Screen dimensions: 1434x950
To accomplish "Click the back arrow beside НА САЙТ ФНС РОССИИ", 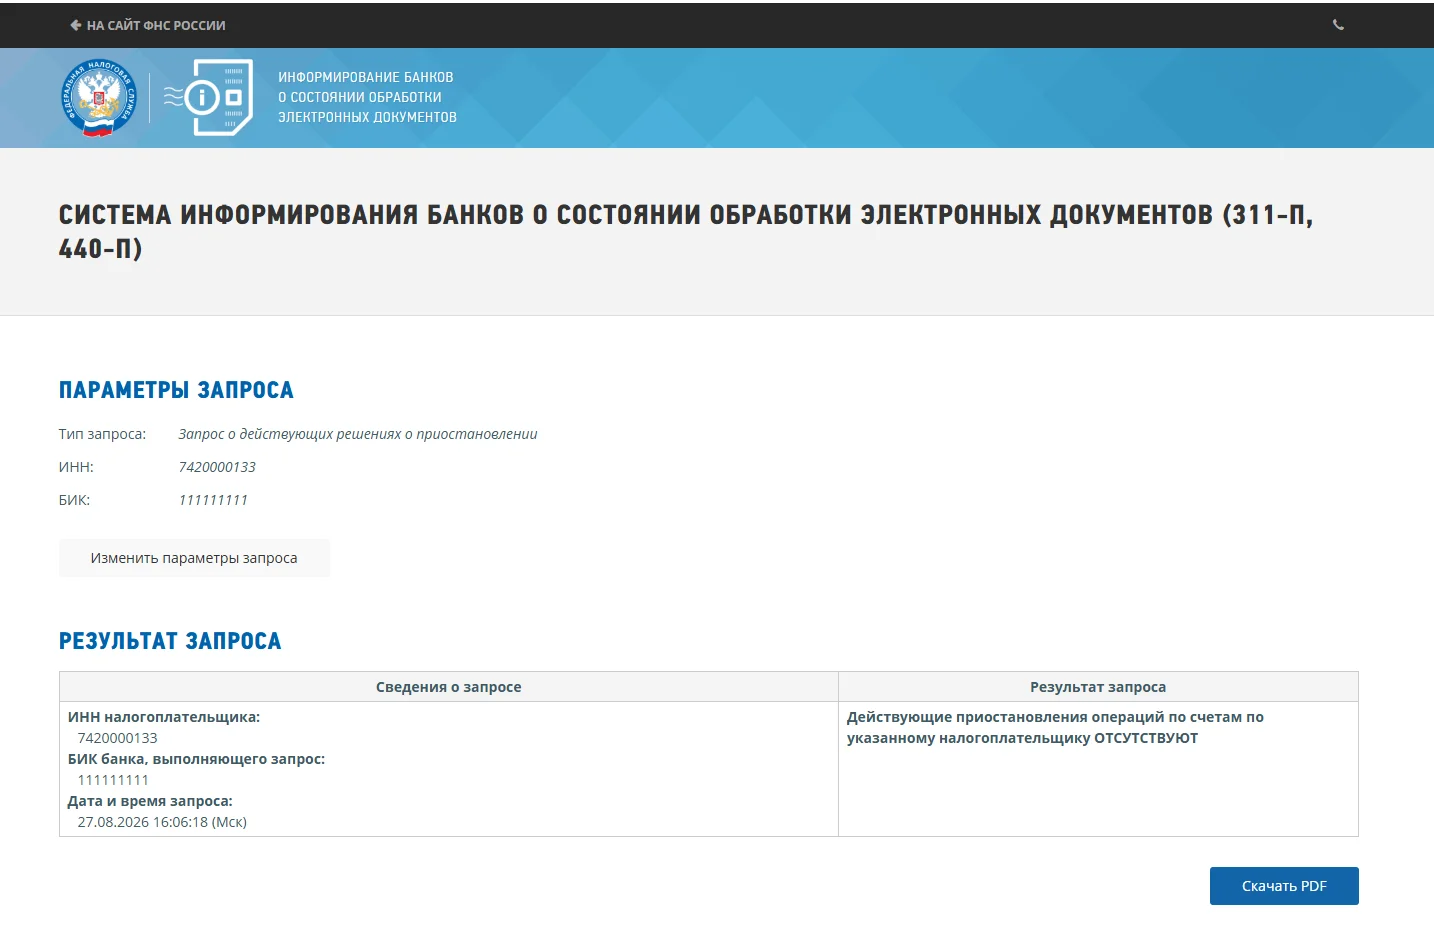I will pos(75,25).
